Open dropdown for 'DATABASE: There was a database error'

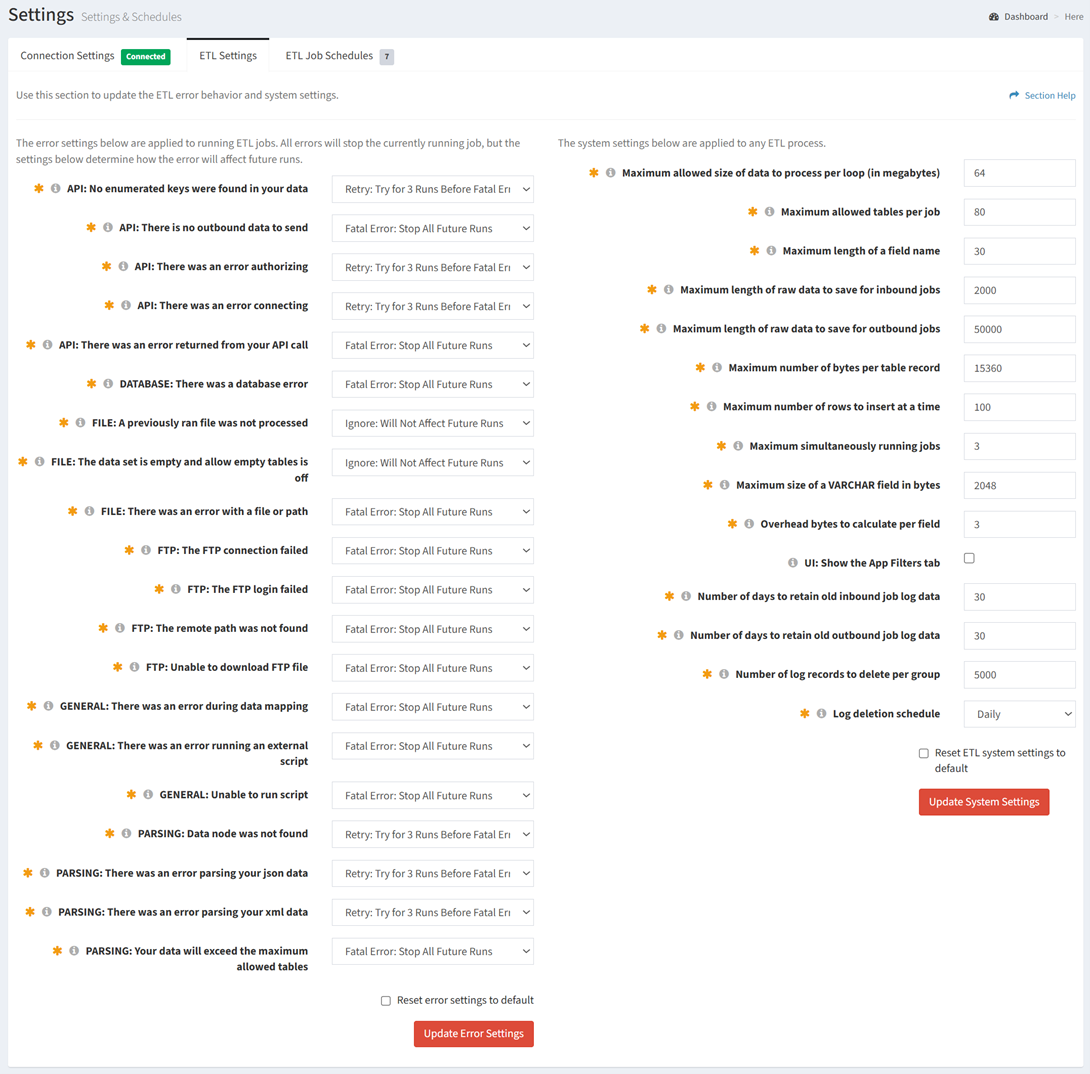(432, 385)
